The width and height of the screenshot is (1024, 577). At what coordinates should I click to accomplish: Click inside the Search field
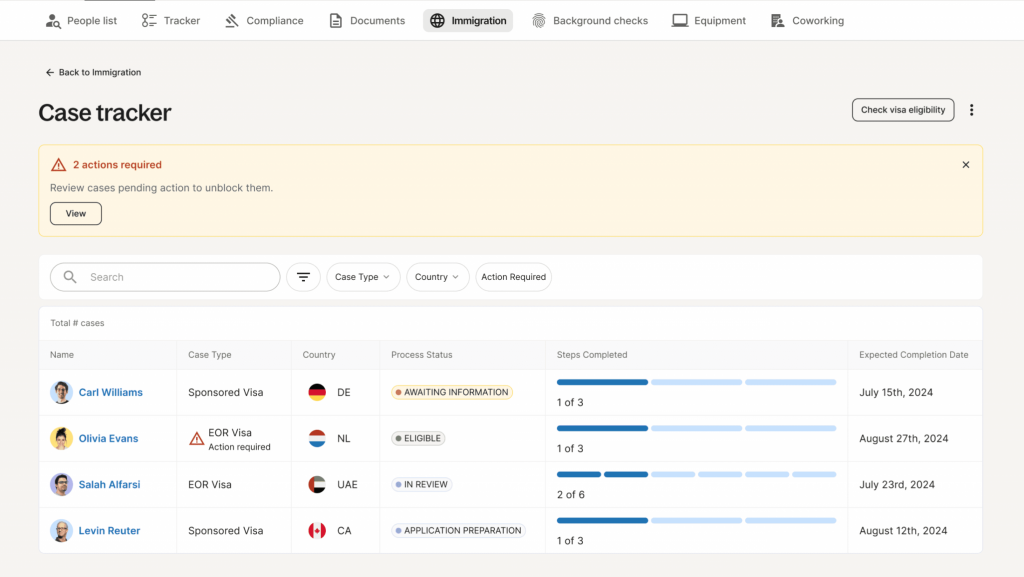[x=165, y=277]
